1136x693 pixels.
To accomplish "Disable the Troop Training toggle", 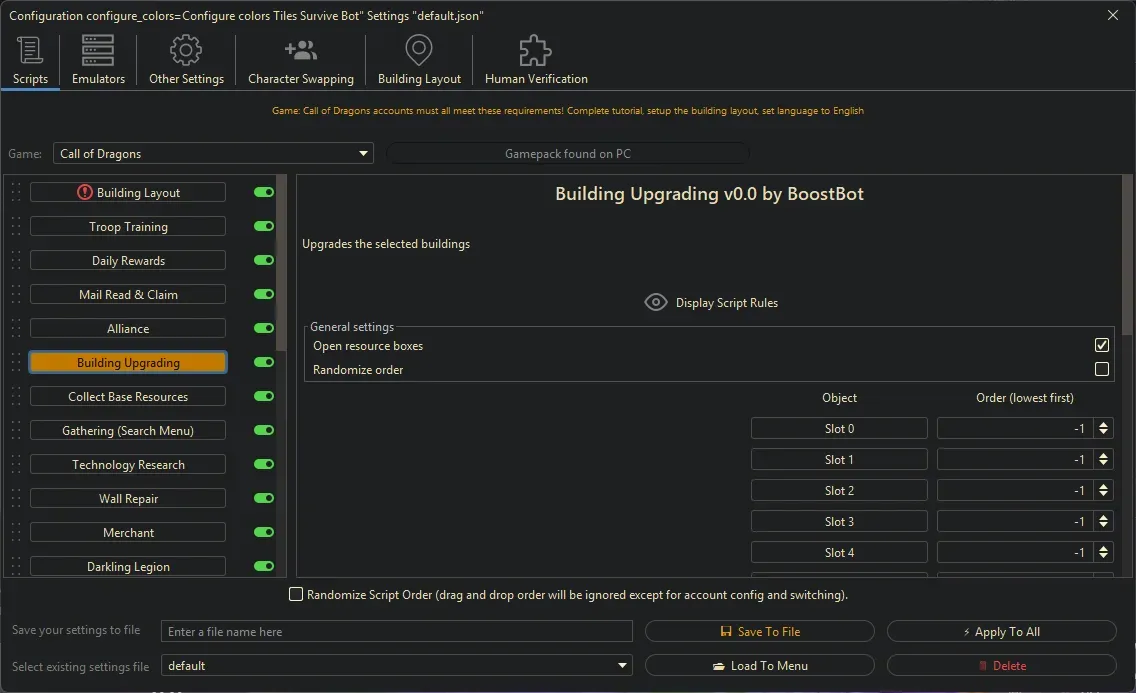I will [x=262, y=226].
